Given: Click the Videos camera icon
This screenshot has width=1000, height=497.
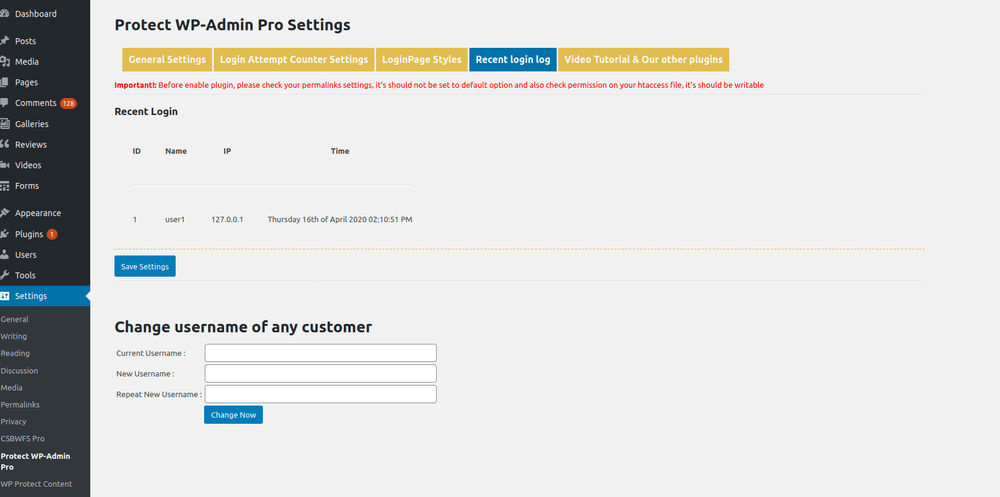Looking at the screenshot, I should 4,165.
